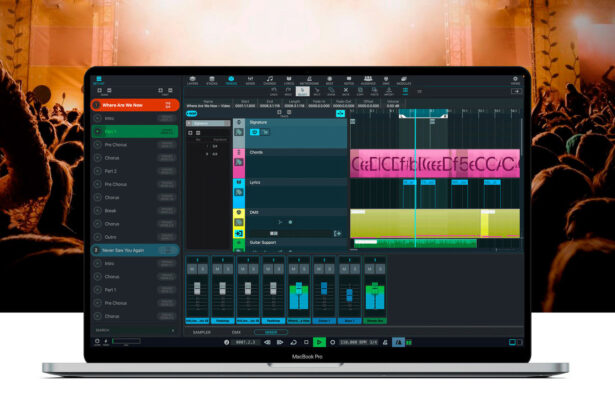This screenshot has width=615, height=410.
Task: Open the Notes view
Action: [x=349, y=81]
